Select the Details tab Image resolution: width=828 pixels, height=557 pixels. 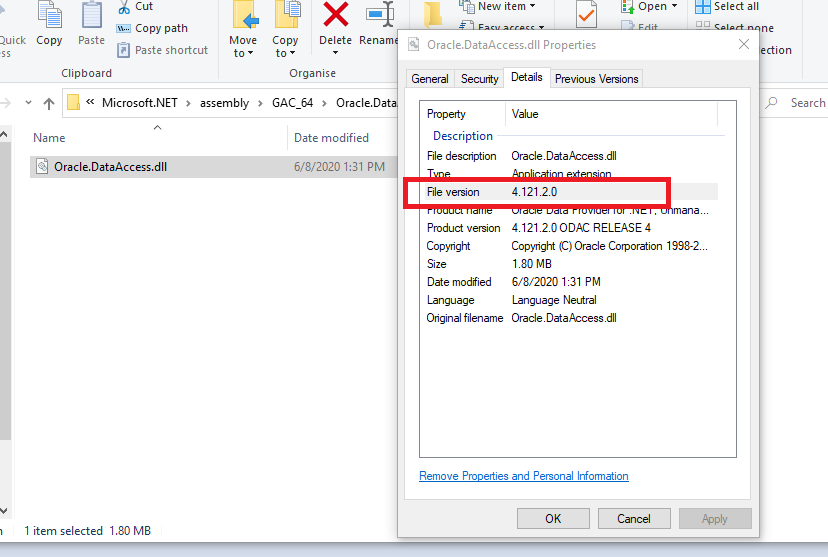point(526,77)
